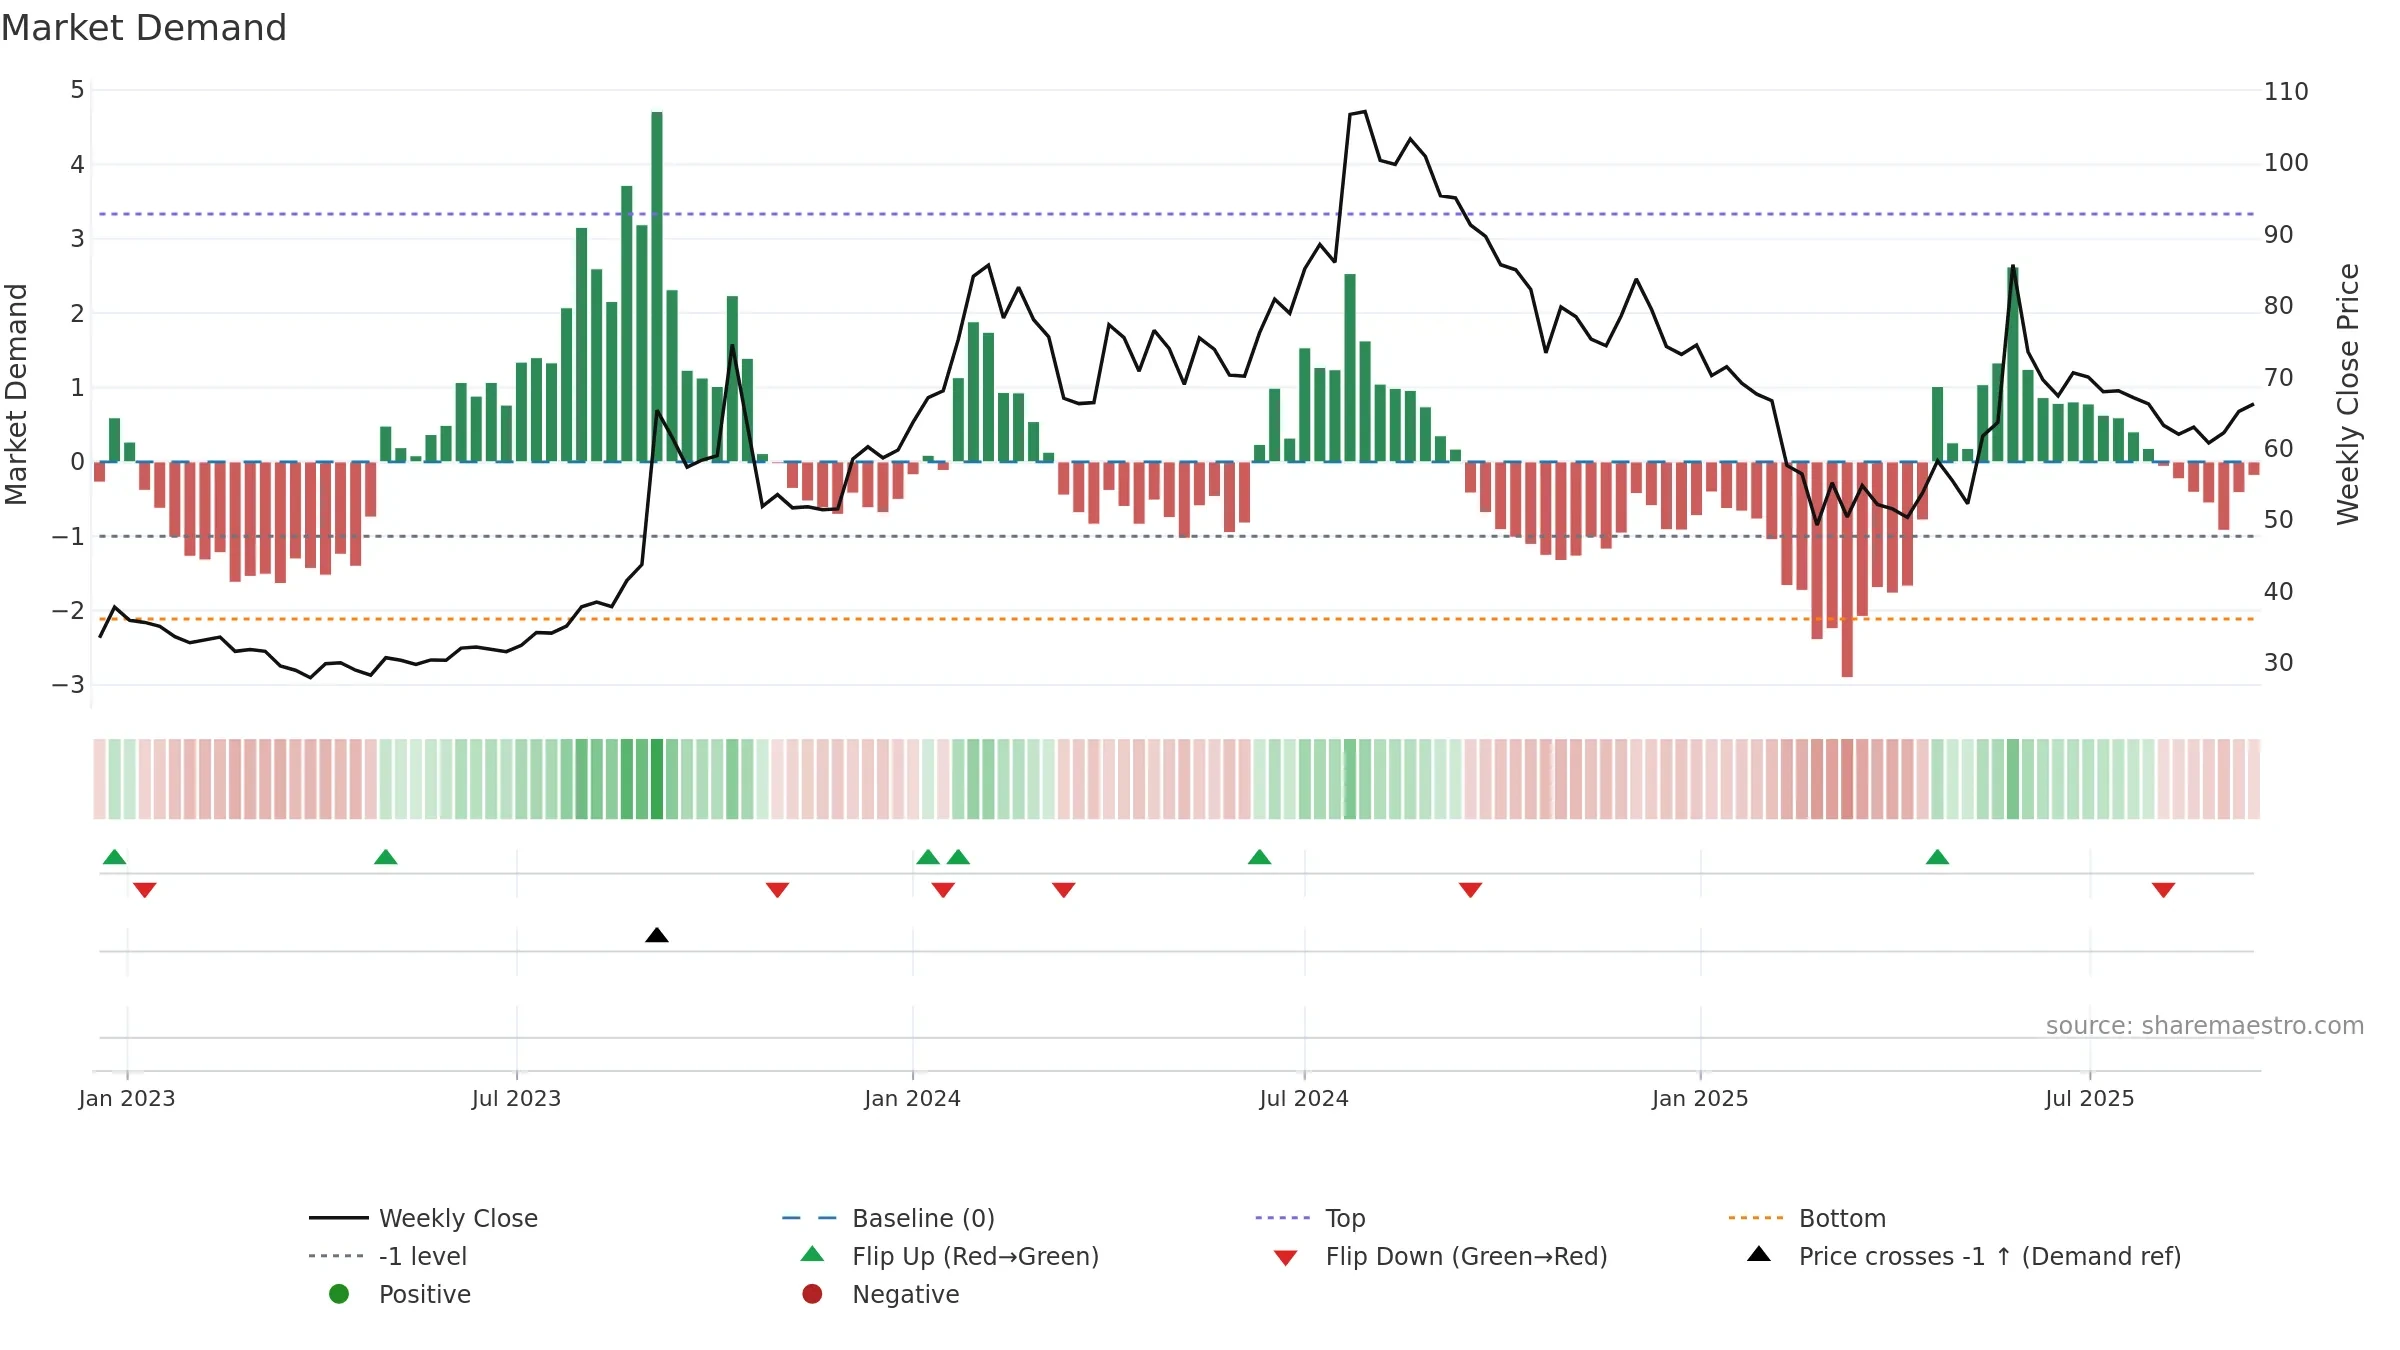
Task: Click the lowest red demand bar
Action: 1847,570
